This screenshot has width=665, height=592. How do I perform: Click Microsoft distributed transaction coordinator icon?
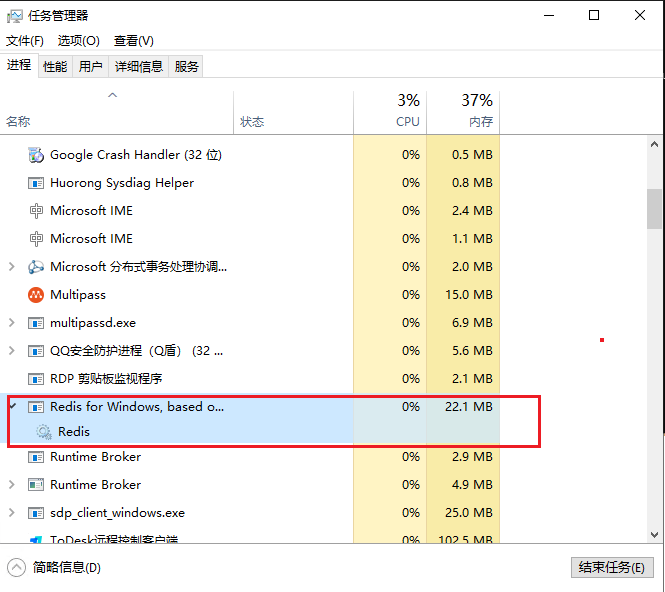pyautogui.click(x=36, y=267)
